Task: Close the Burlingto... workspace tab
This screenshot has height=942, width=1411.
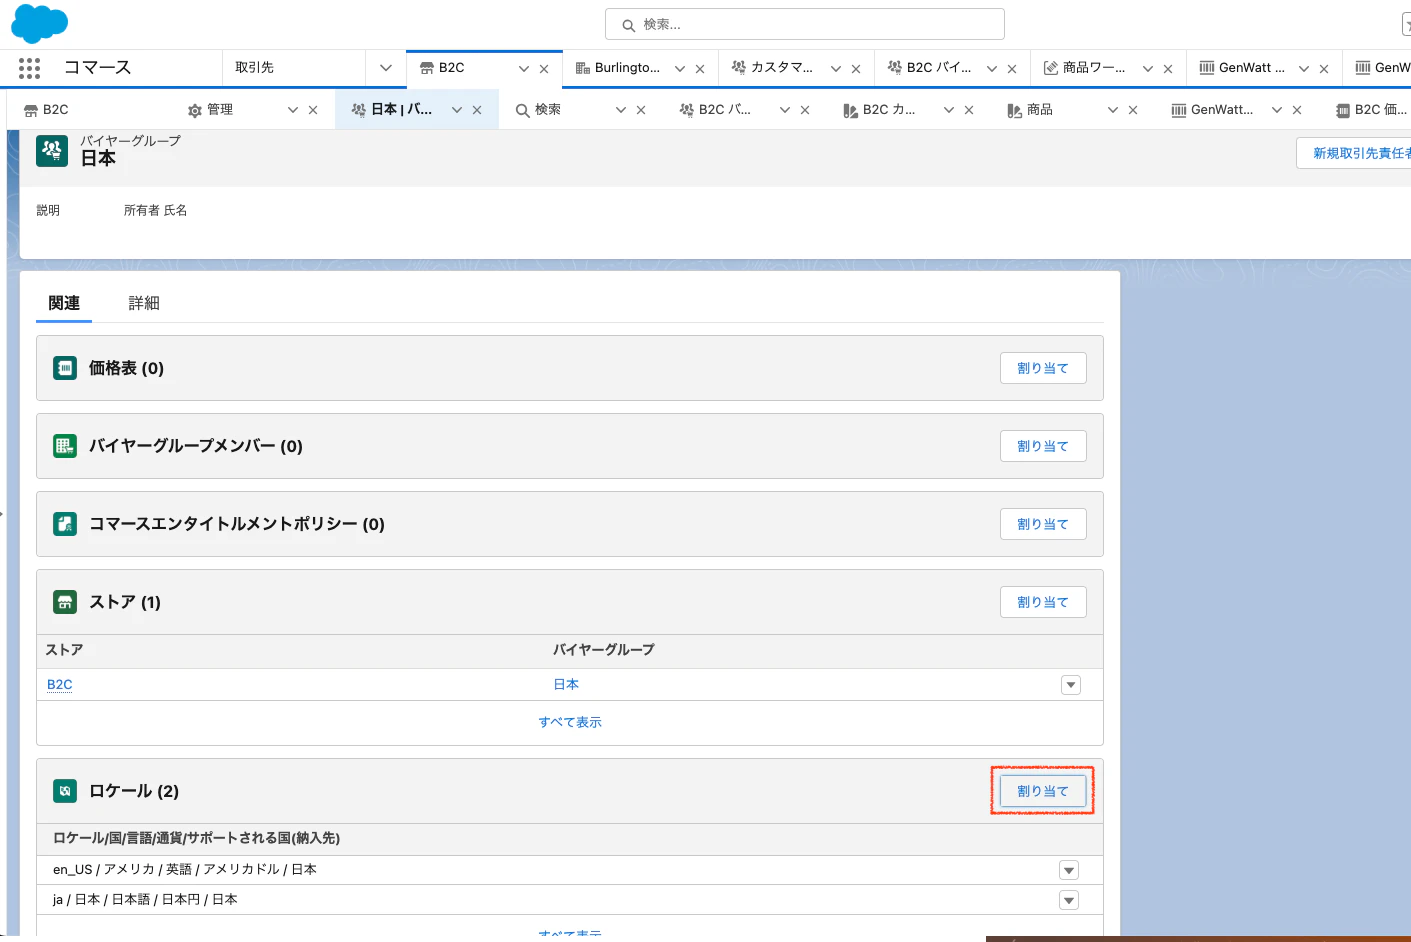Action: (x=700, y=69)
